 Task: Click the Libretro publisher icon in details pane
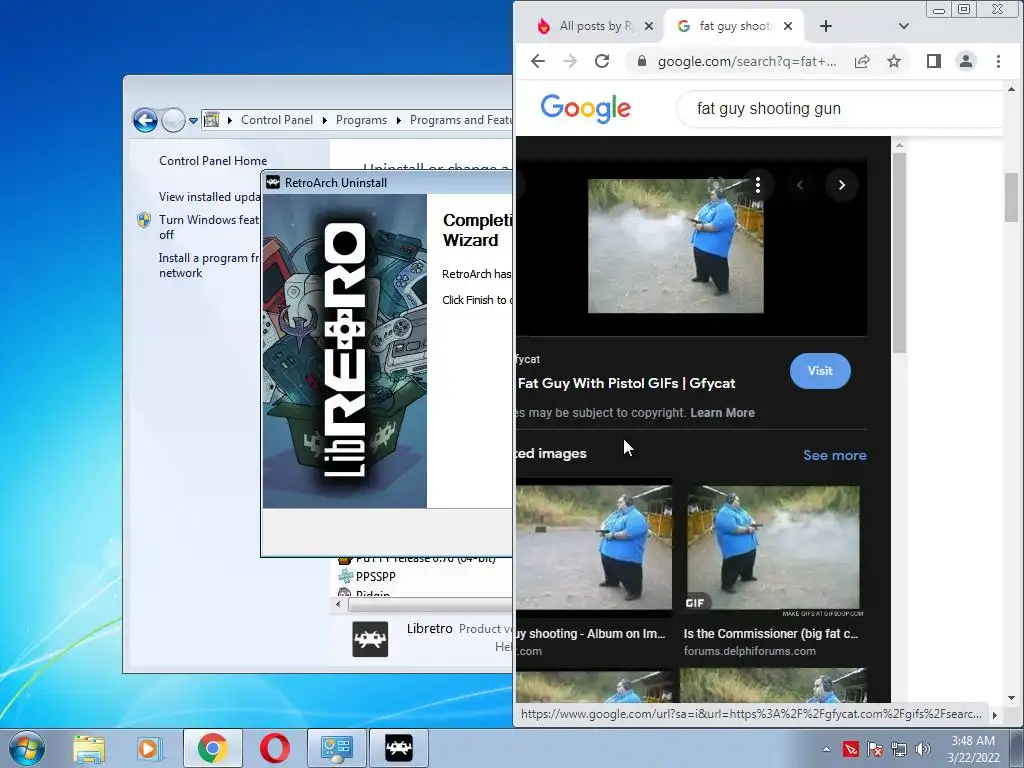tap(370, 639)
